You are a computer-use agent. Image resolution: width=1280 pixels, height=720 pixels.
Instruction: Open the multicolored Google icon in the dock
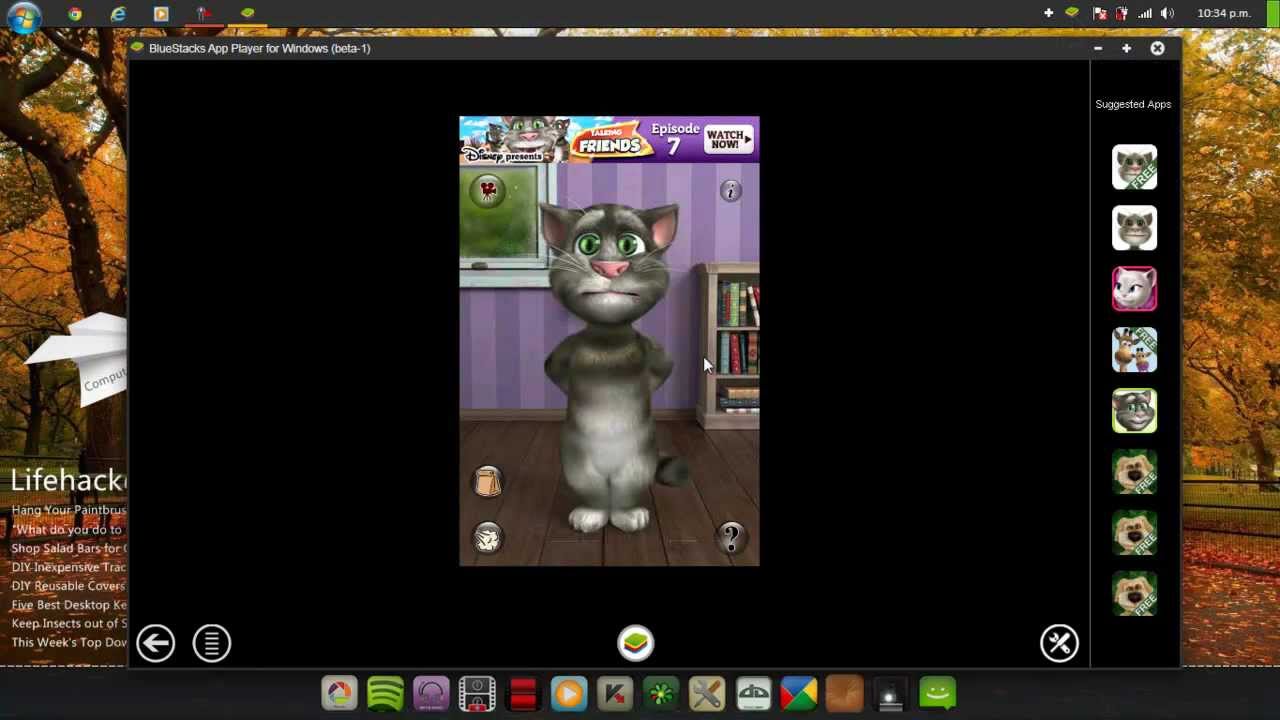(x=799, y=693)
